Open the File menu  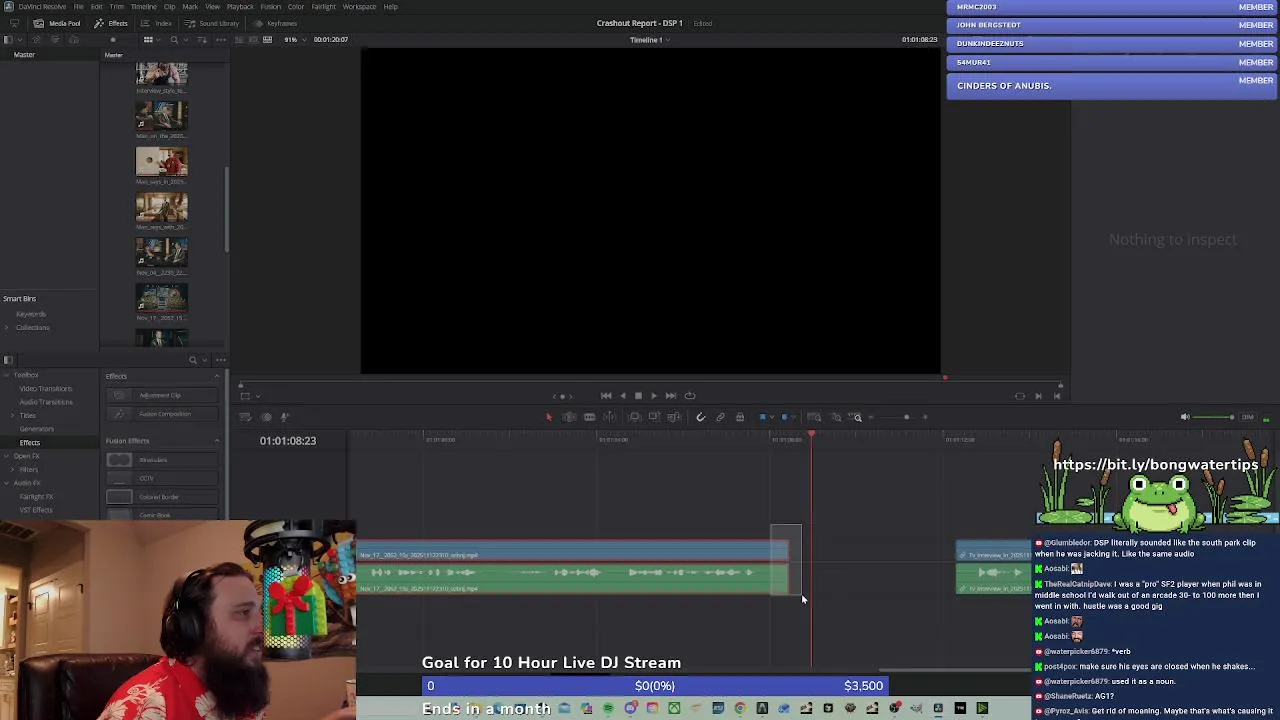(78, 7)
